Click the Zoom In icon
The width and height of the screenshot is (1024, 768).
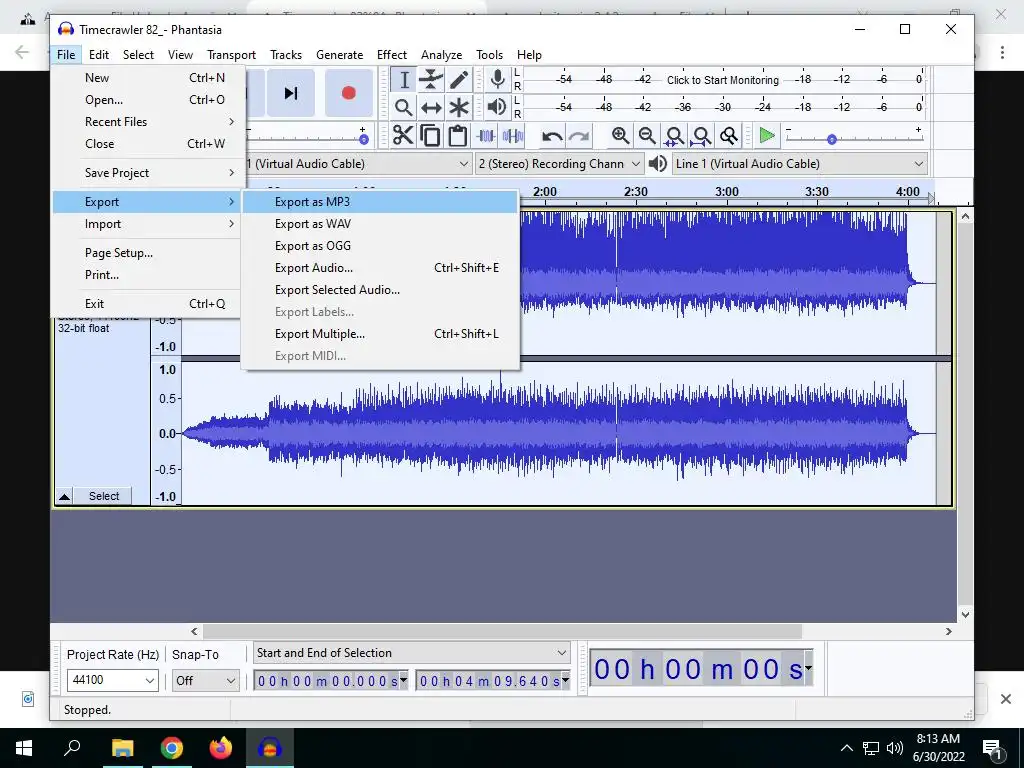(x=620, y=136)
